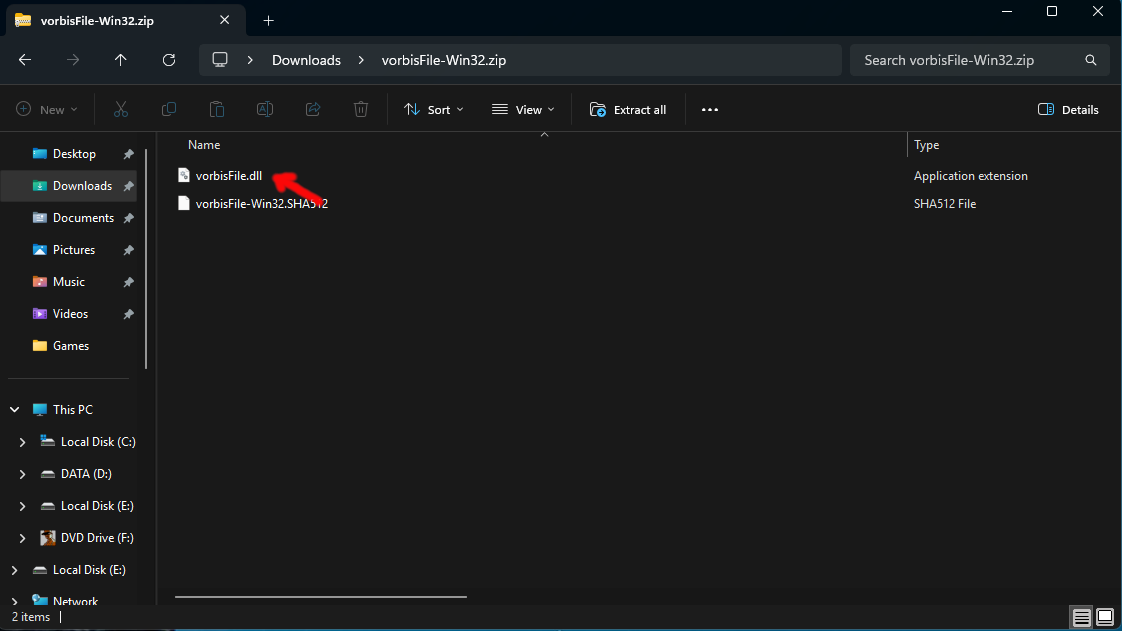Click the search magnifier icon
1122x631 pixels.
coord(1091,60)
